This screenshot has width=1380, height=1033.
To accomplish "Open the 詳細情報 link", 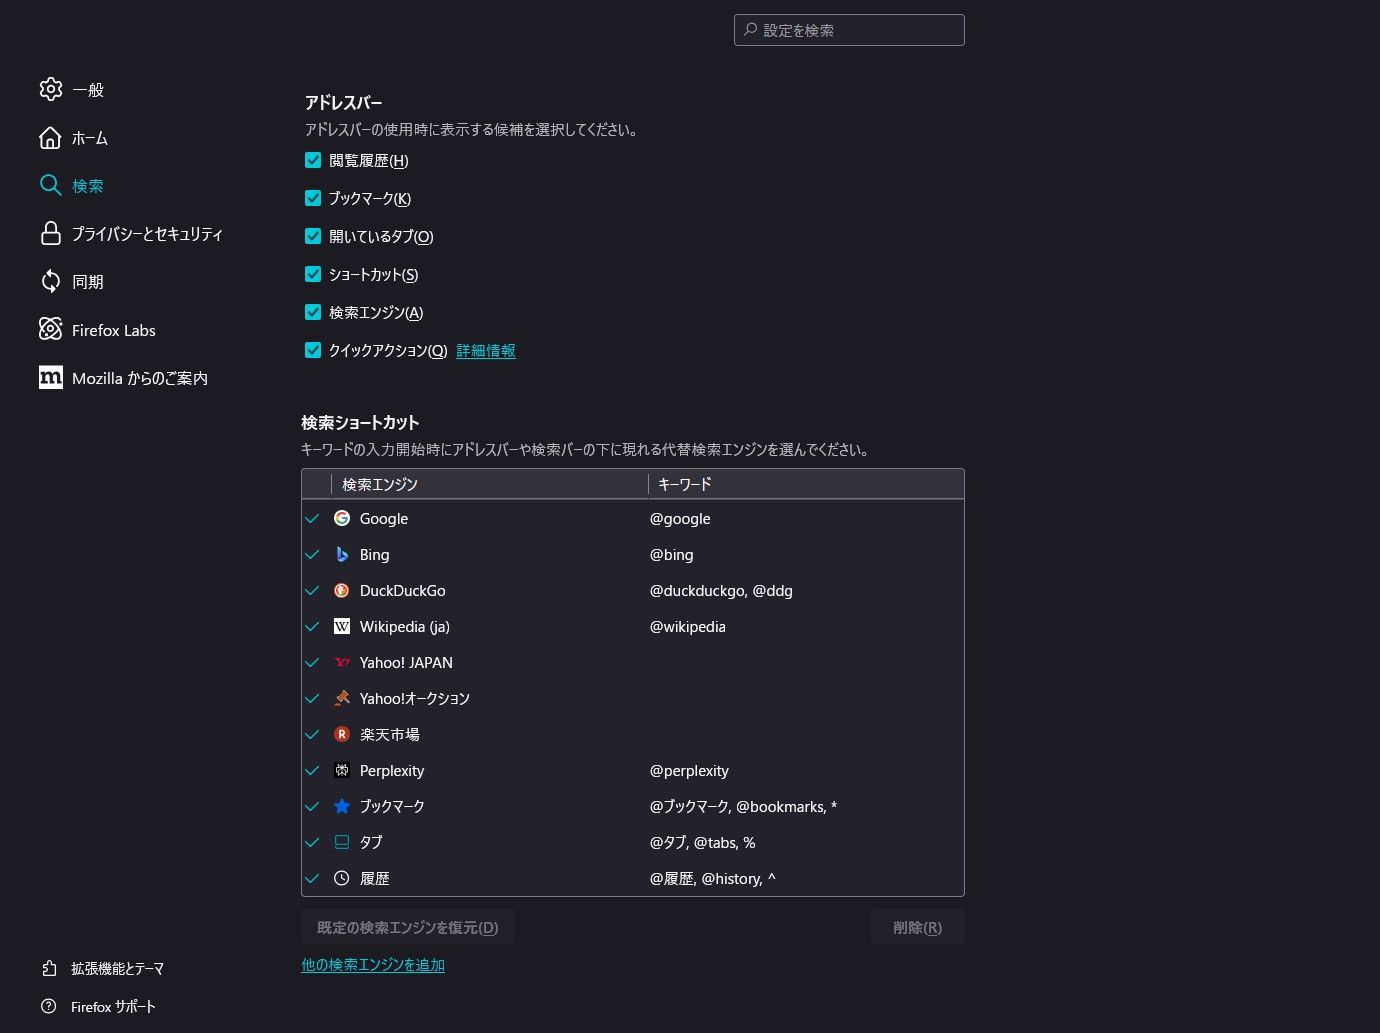I will (486, 351).
